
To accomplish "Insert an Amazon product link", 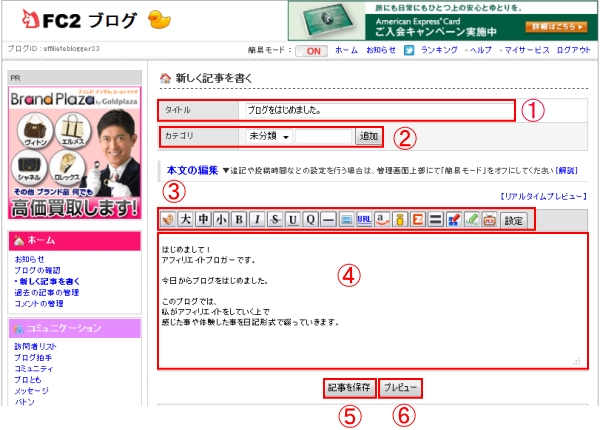I will pyautogui.click(x=382, y=220).
